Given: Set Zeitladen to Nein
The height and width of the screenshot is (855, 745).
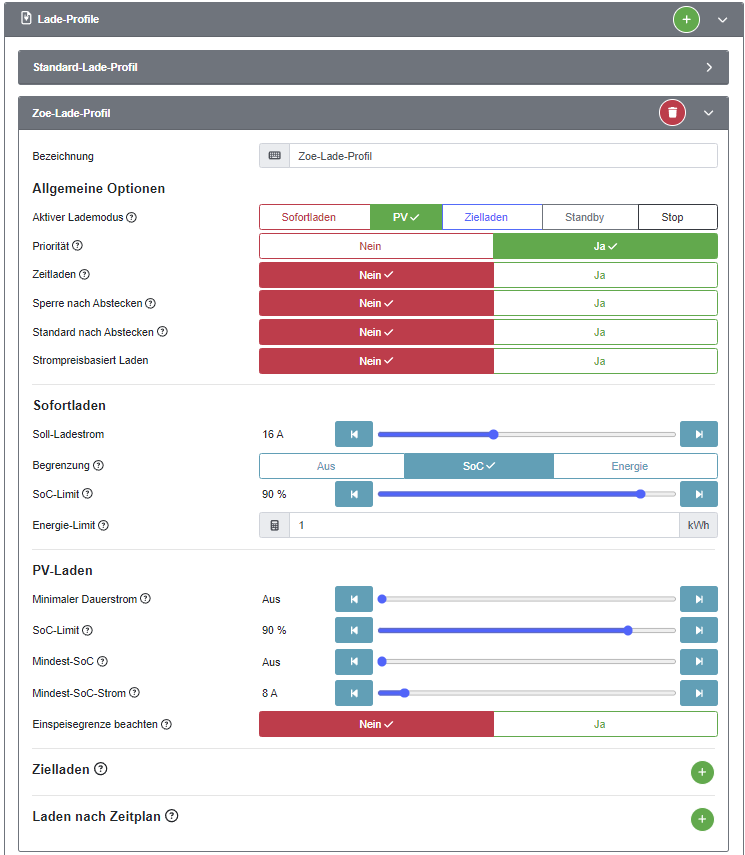Looking at the screenshot, I should point(376,275).
